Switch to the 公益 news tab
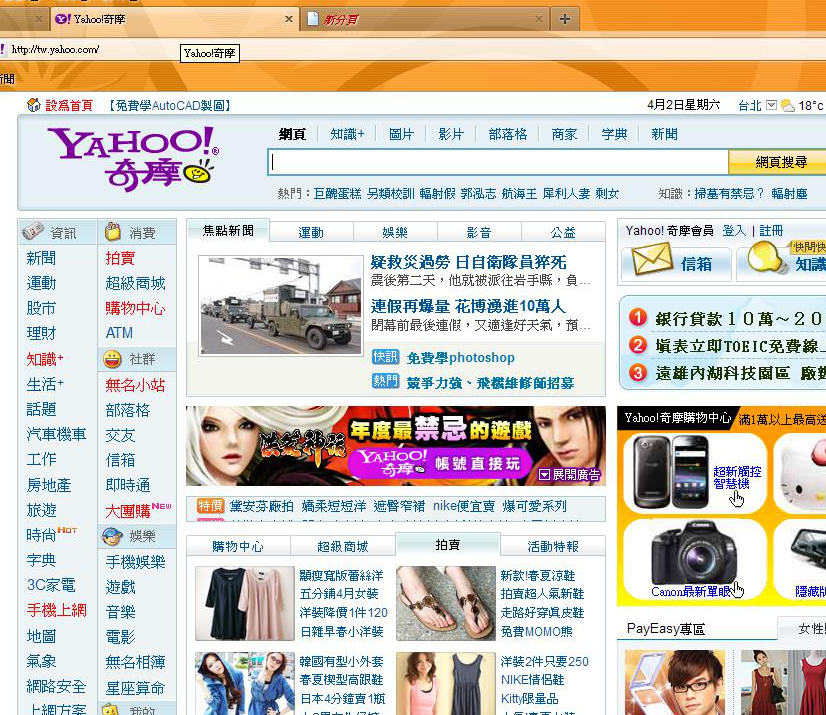Image resolution: width=826 pixels, height=715 pixels. (x=563, y=232)
